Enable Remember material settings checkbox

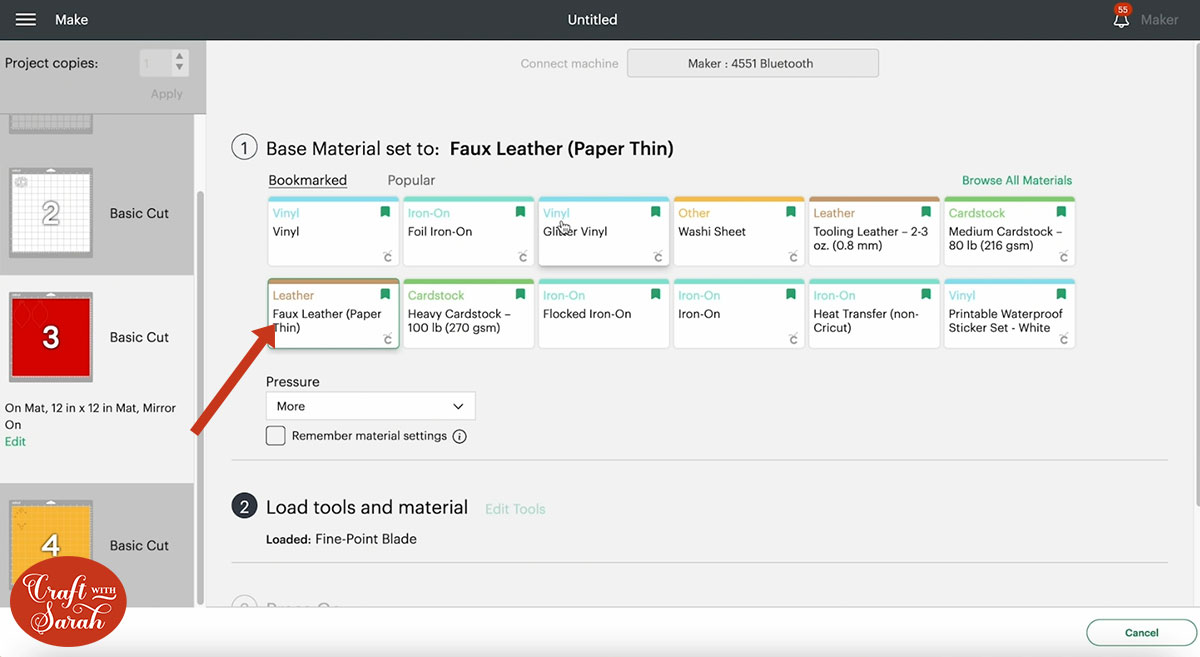click(x=276, y=436)
